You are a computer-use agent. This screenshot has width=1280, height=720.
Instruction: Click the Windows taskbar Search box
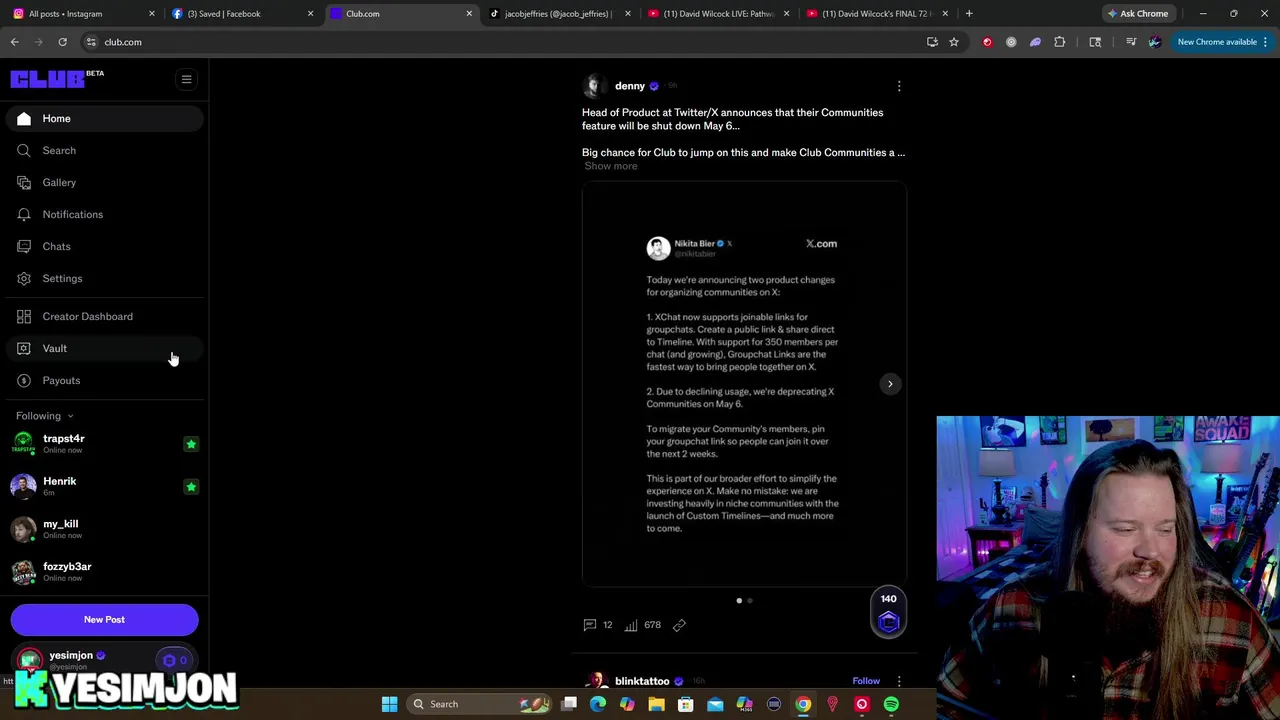(x=479, y=704)
